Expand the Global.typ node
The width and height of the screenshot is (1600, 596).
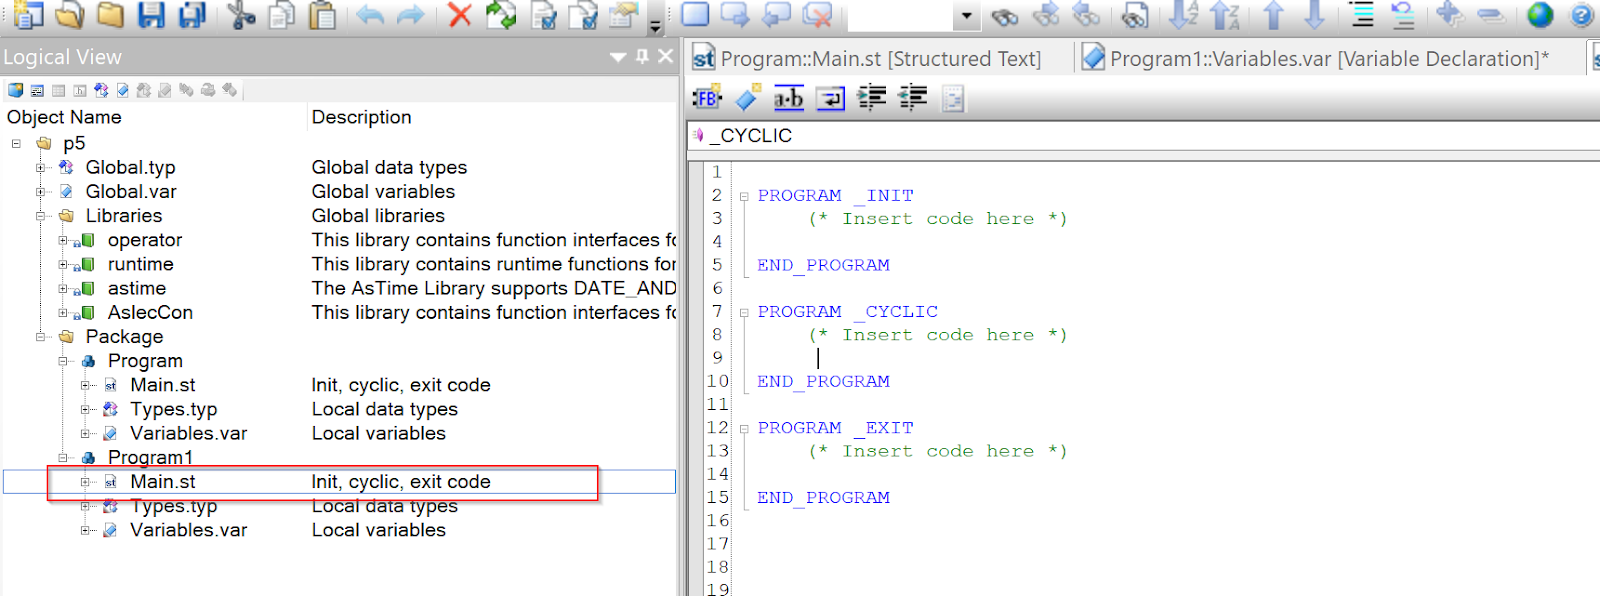(x=40, y=167)
